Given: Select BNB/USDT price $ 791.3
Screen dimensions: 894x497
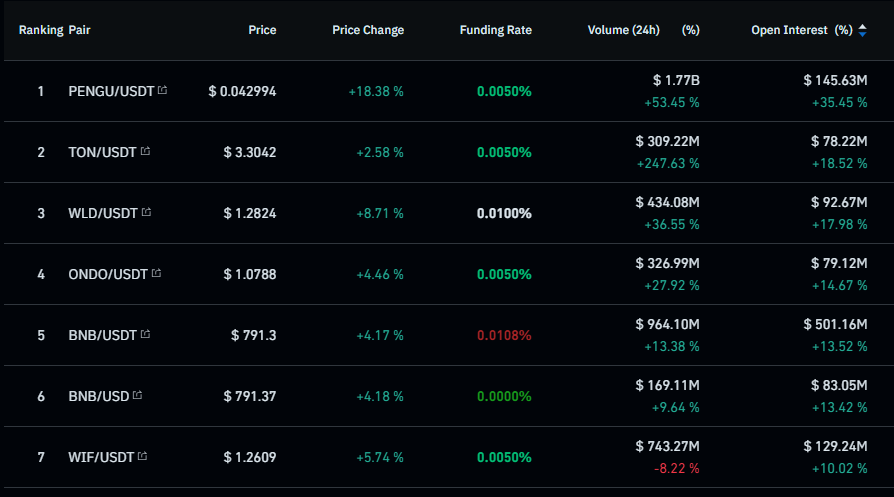Looking at the screenshot, I should click(254, 335).
